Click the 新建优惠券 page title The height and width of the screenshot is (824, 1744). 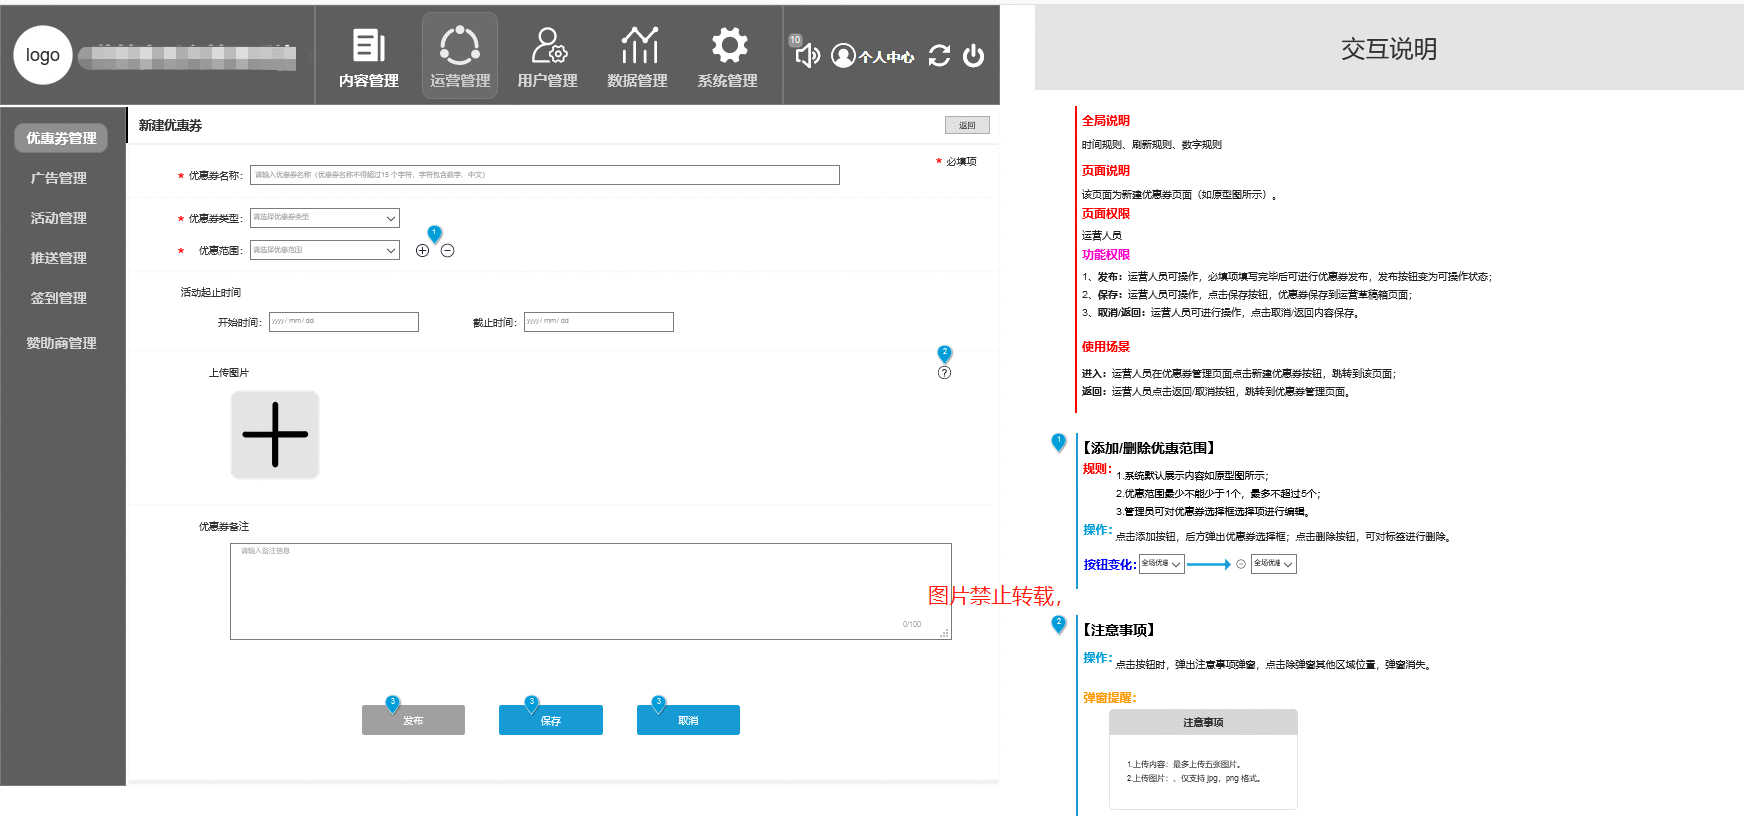pyautogui.click(x=170, y=125)
